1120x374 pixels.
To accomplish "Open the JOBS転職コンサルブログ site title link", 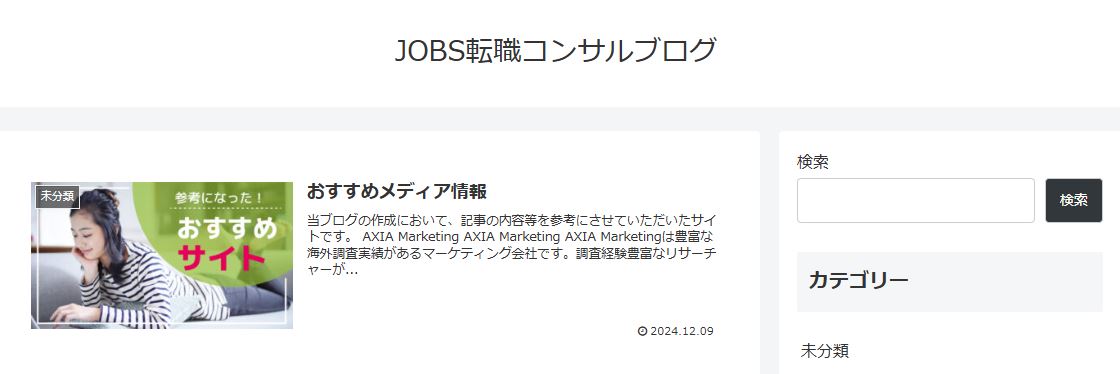I will tap(556, 51).
